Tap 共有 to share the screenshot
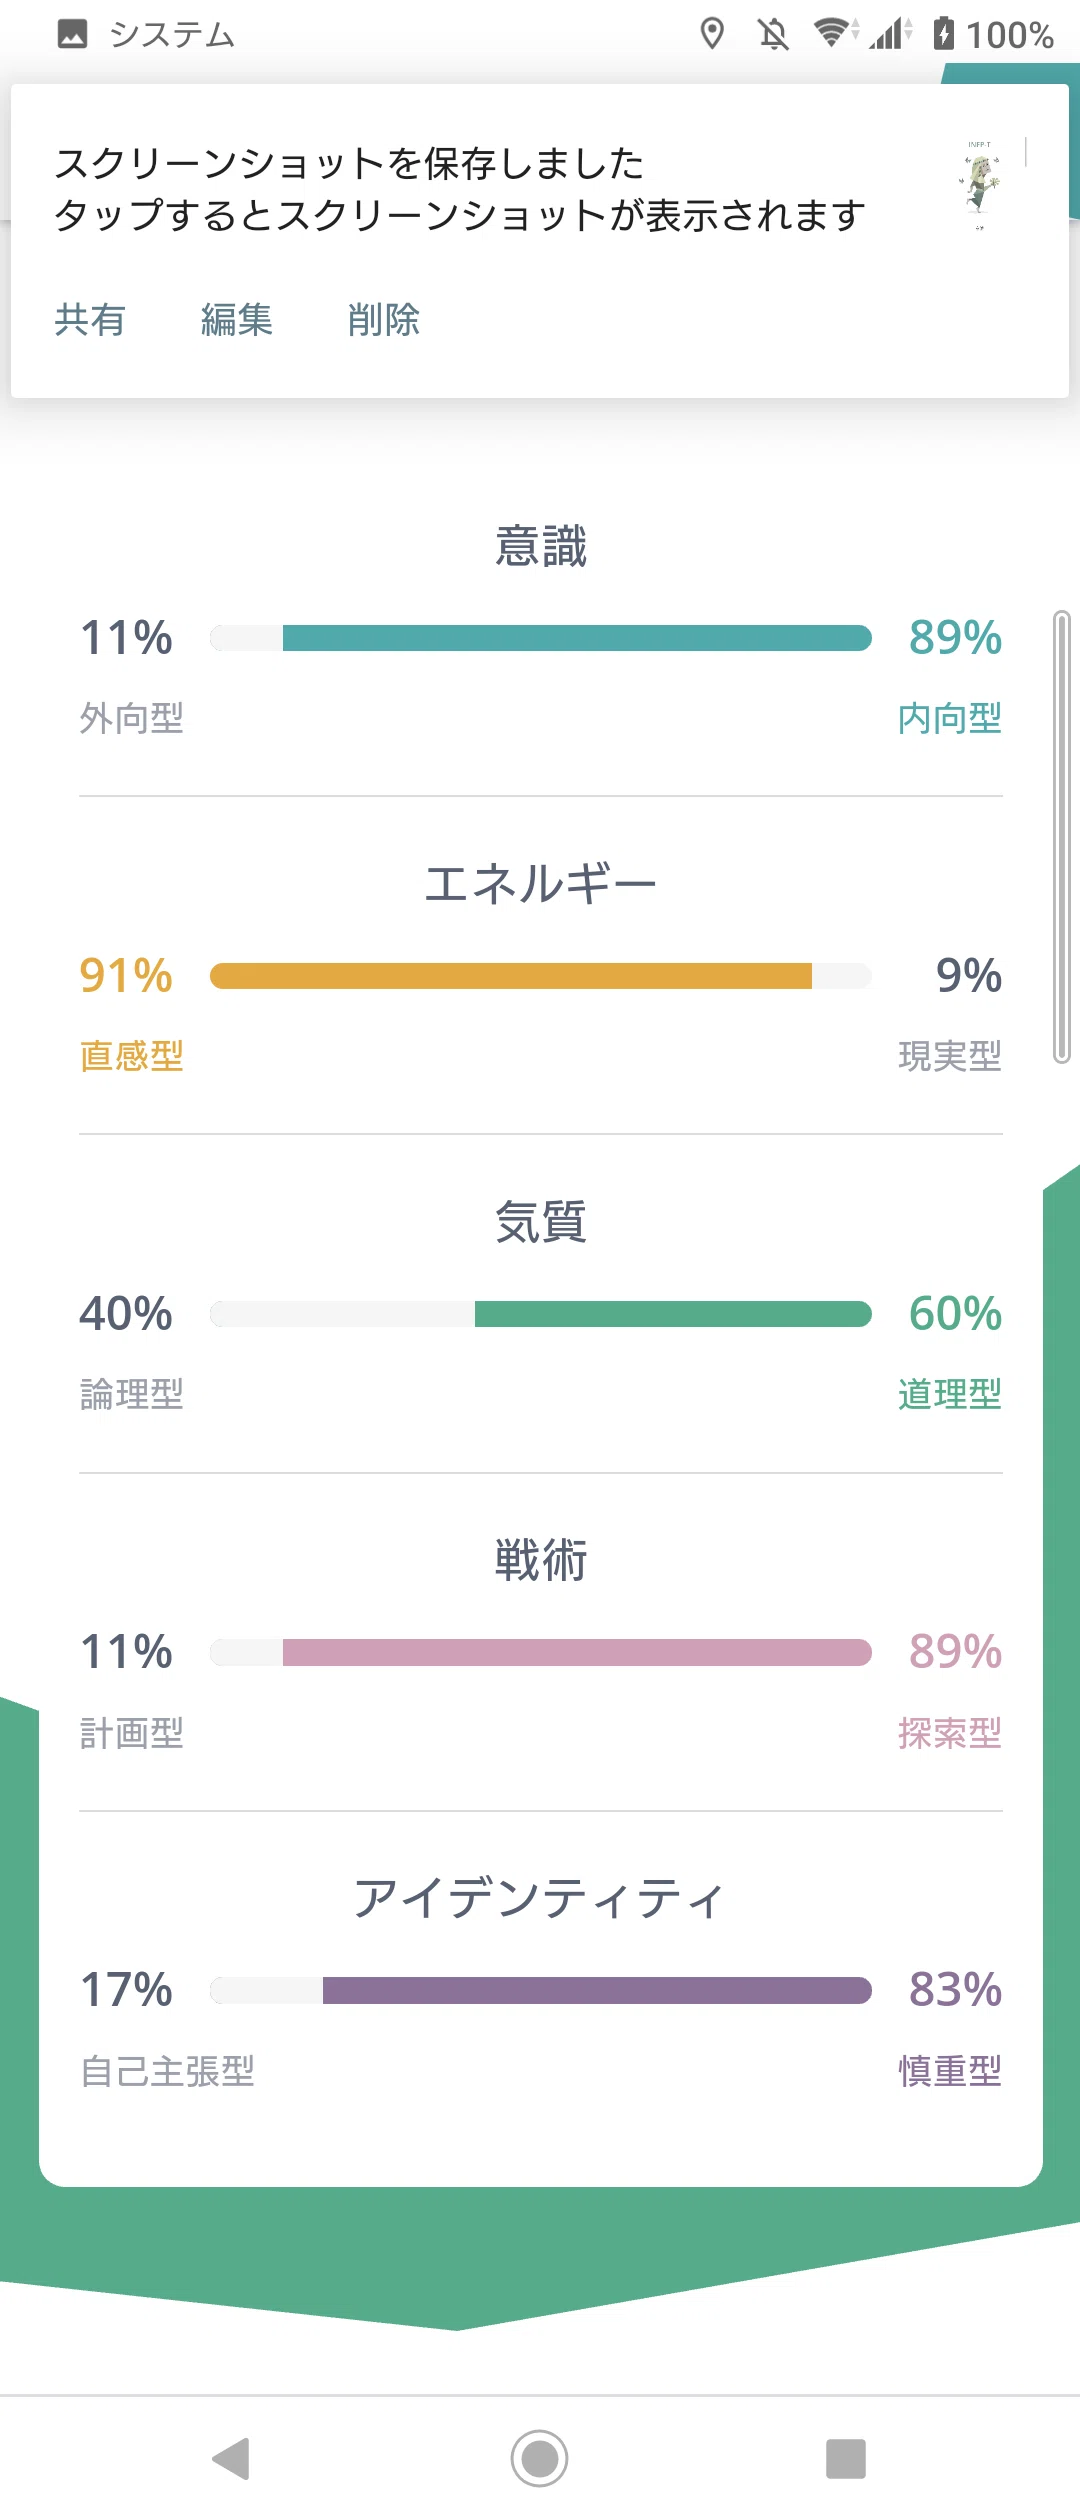 point(90,320)
